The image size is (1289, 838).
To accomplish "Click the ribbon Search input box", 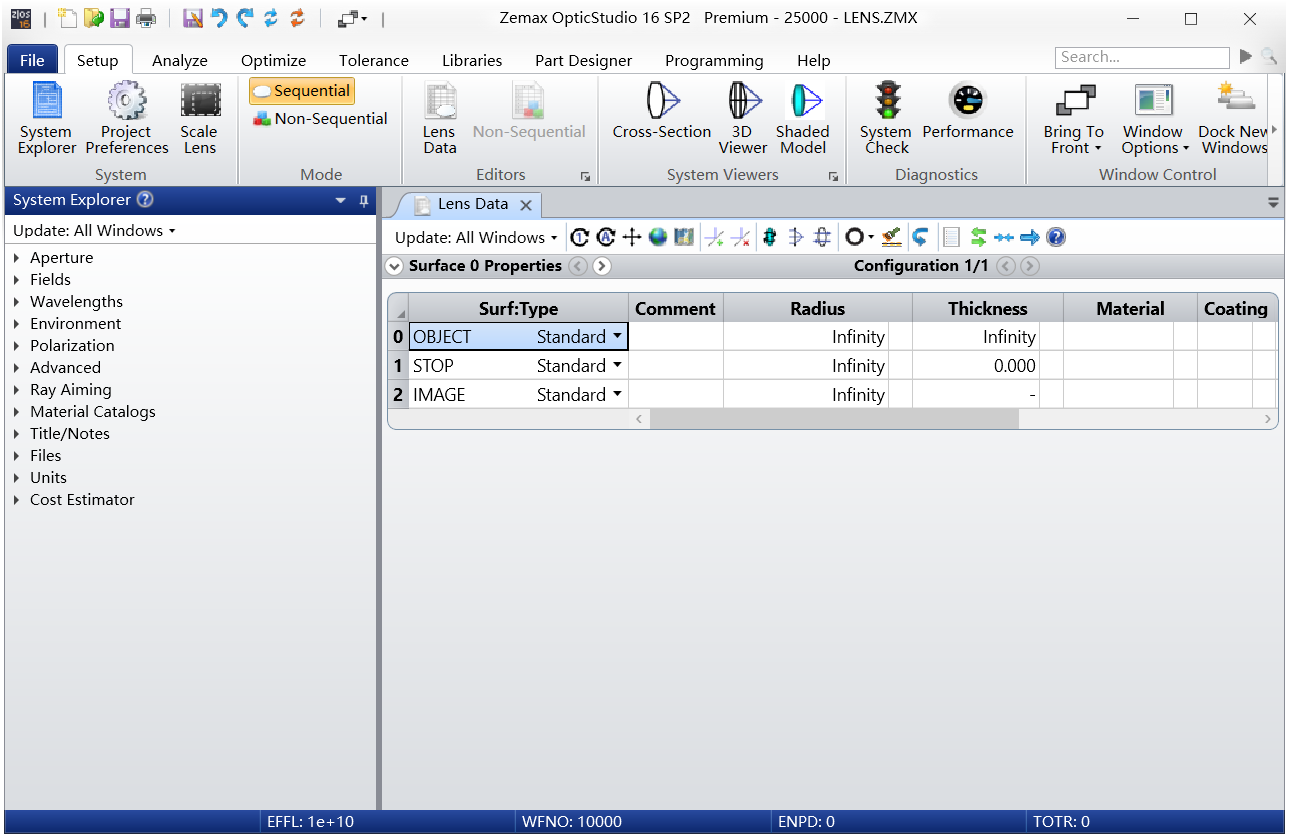I will point(1141,58).
